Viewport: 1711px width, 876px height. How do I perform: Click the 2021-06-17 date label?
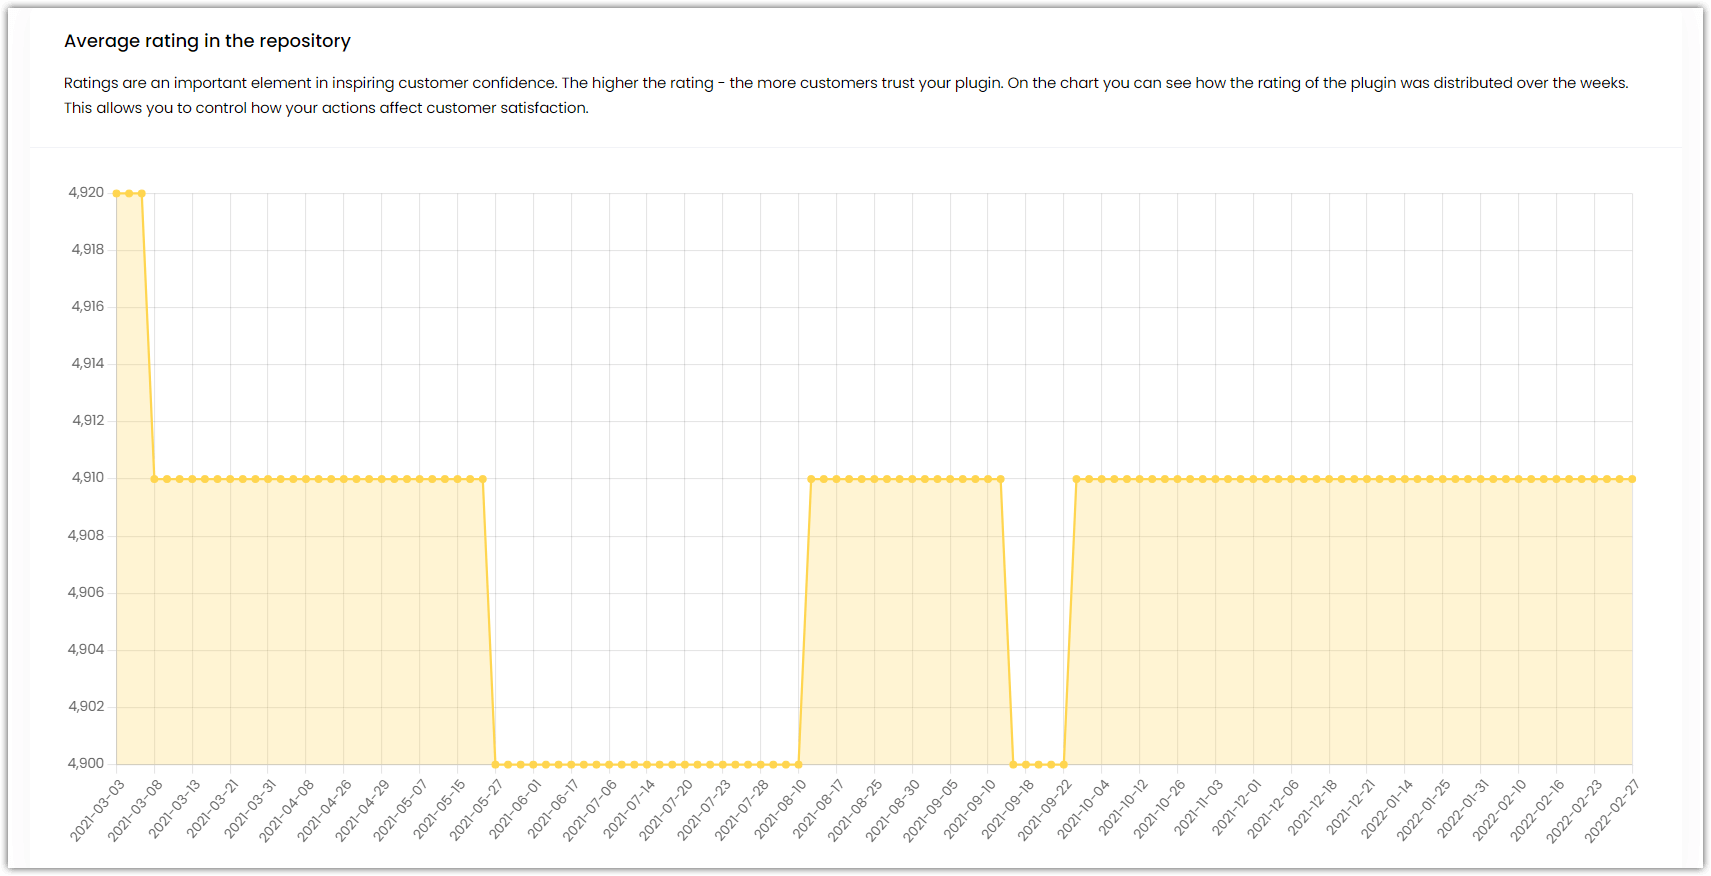tap(553, 811)
